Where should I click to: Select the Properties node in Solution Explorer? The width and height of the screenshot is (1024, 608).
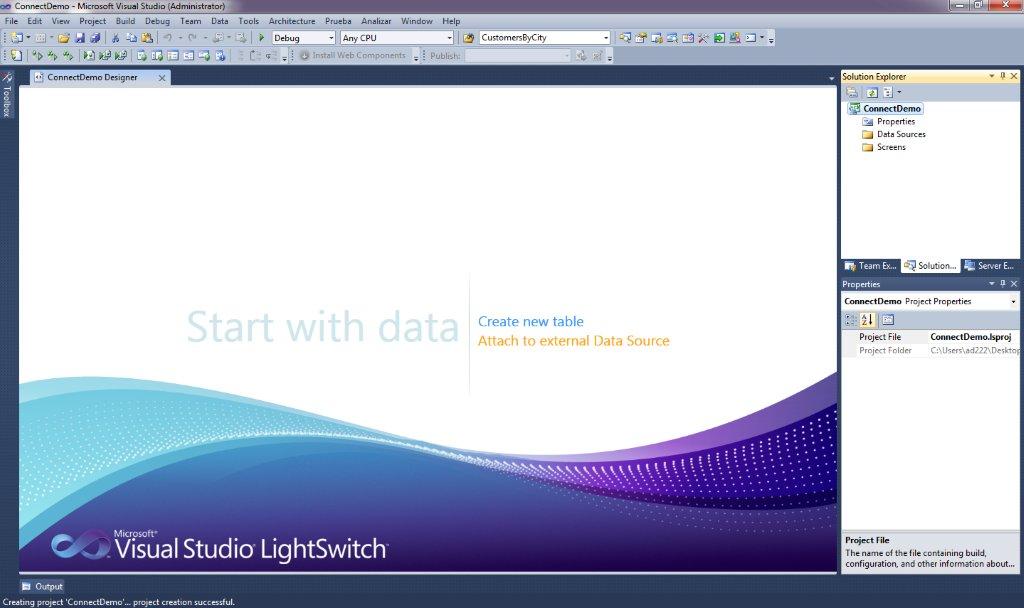(895, 121)
